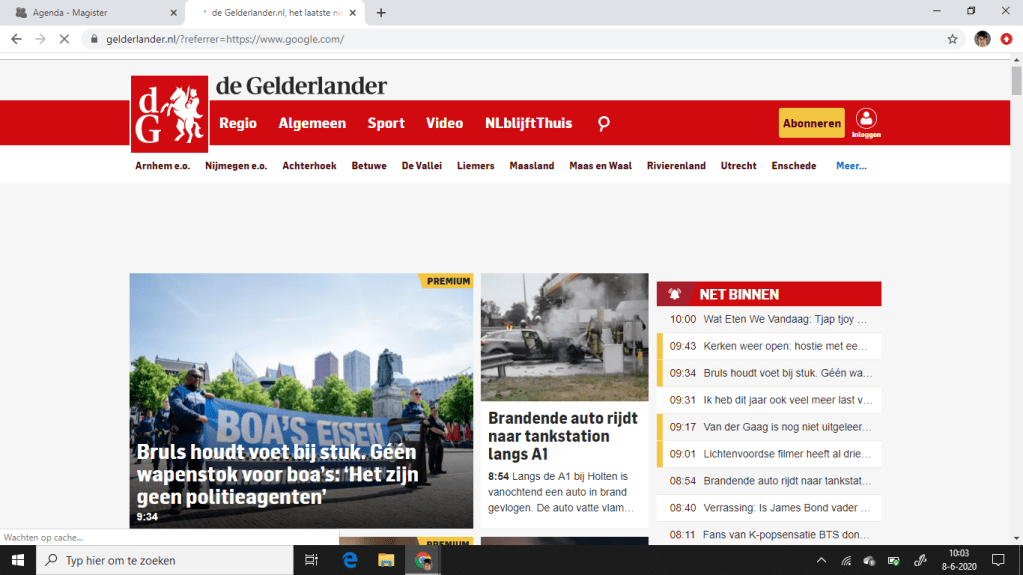Open the site search magnifier icon
The image size is (1023, 575).
pos(603,123)
